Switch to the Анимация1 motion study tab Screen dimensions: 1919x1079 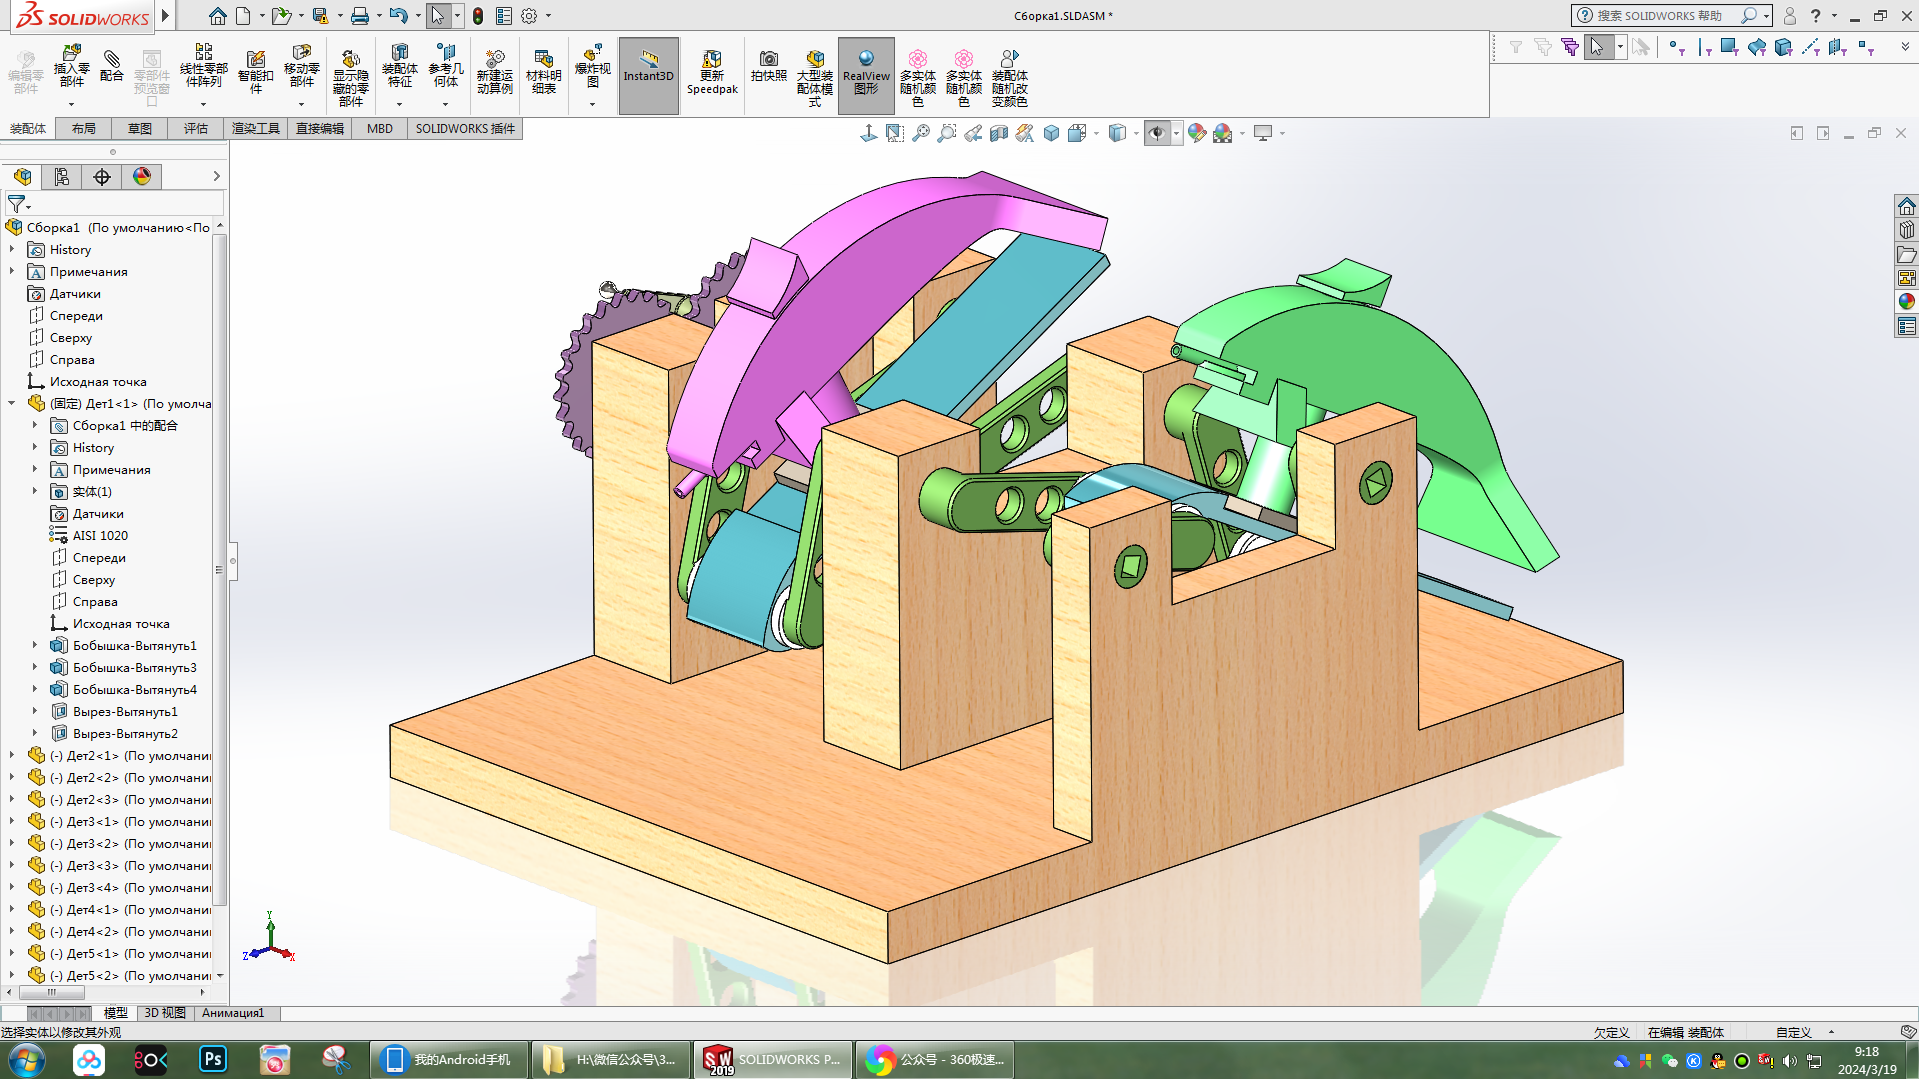[233, 1013]
